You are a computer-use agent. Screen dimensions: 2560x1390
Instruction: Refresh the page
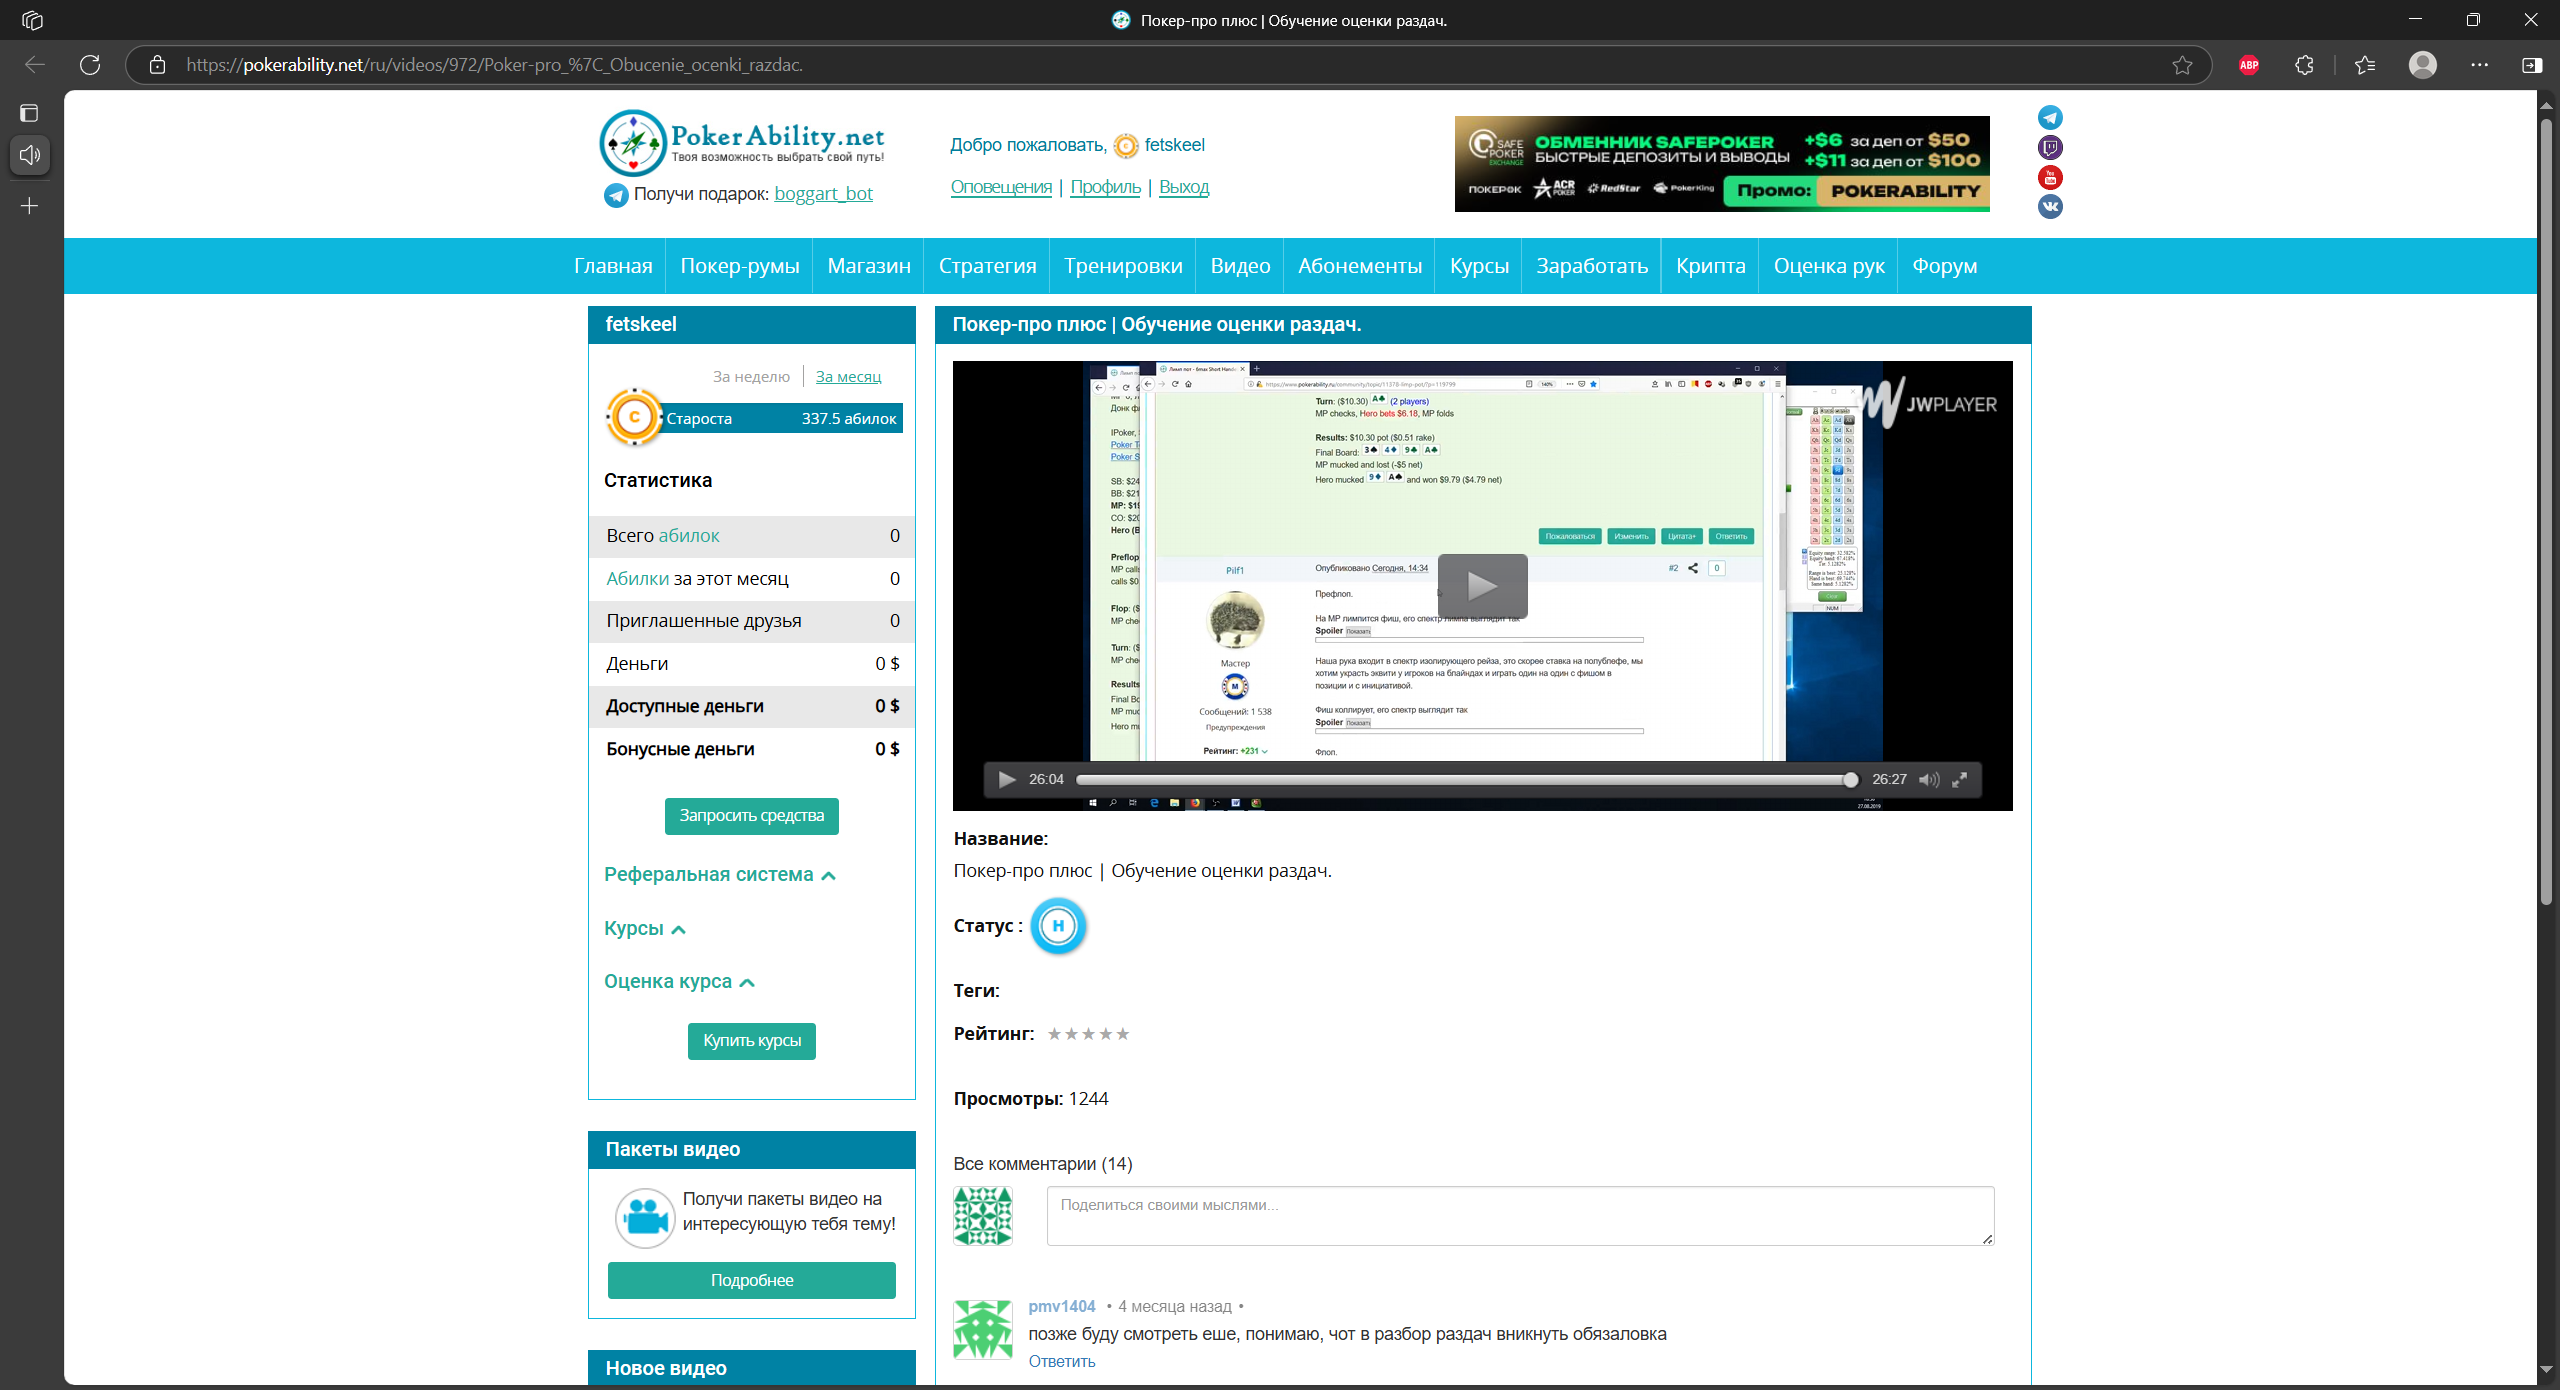[90, 65]
